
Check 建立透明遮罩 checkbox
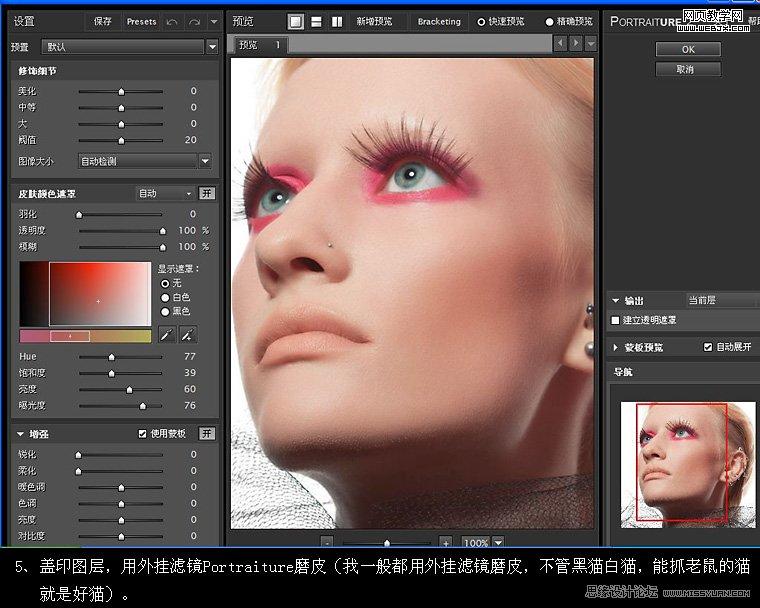coord(616,320)
